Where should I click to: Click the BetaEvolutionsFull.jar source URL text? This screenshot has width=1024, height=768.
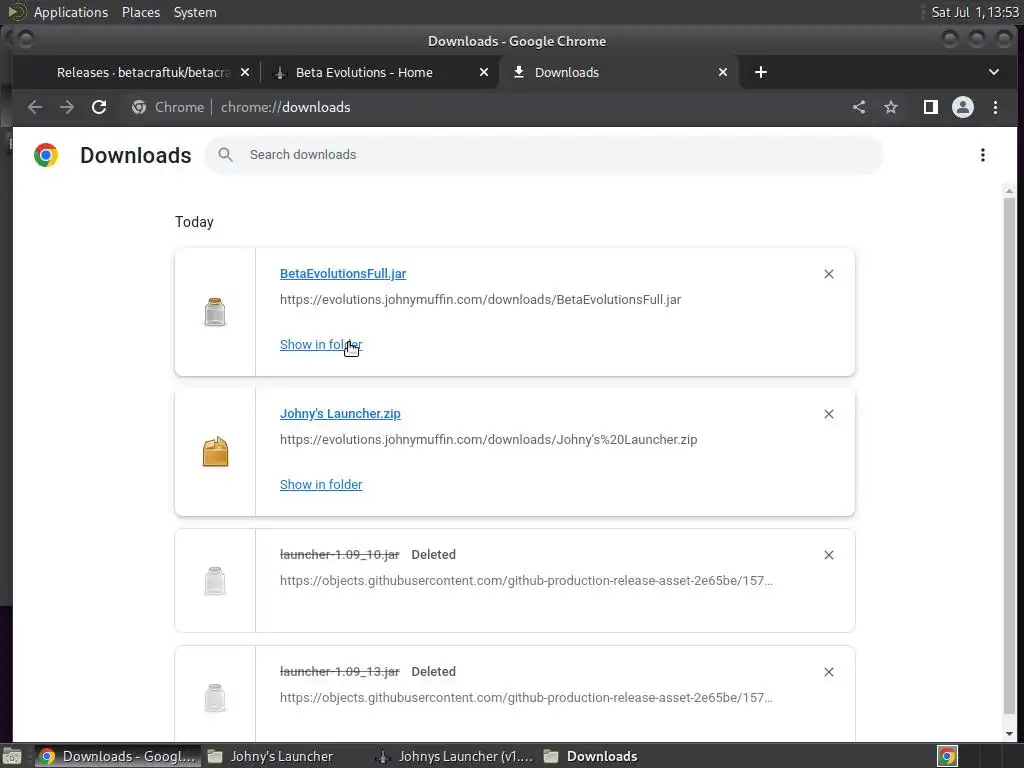coord(480,300)
